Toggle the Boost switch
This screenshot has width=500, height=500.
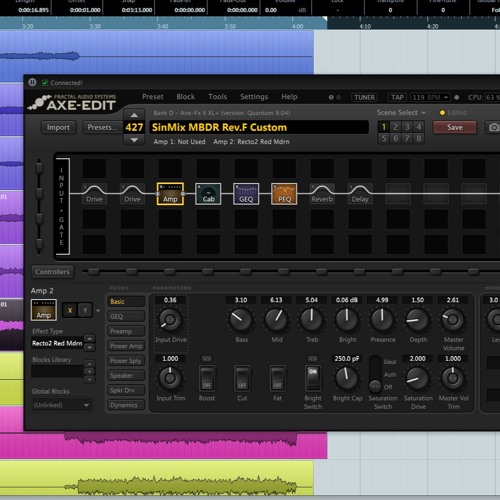tap(207, 378)
